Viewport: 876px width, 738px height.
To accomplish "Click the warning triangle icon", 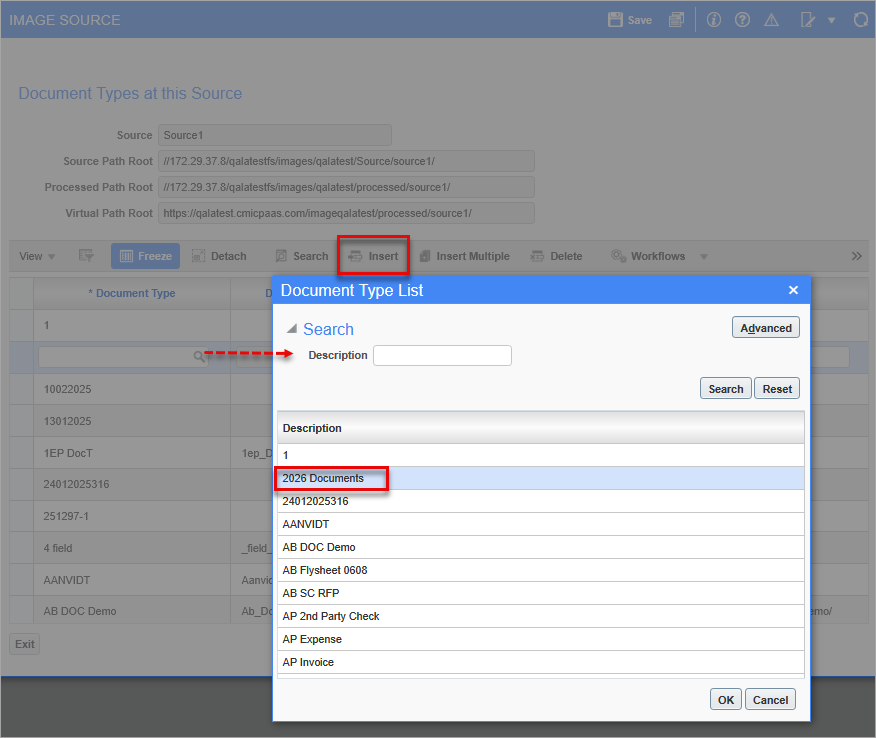I will 771,20.
